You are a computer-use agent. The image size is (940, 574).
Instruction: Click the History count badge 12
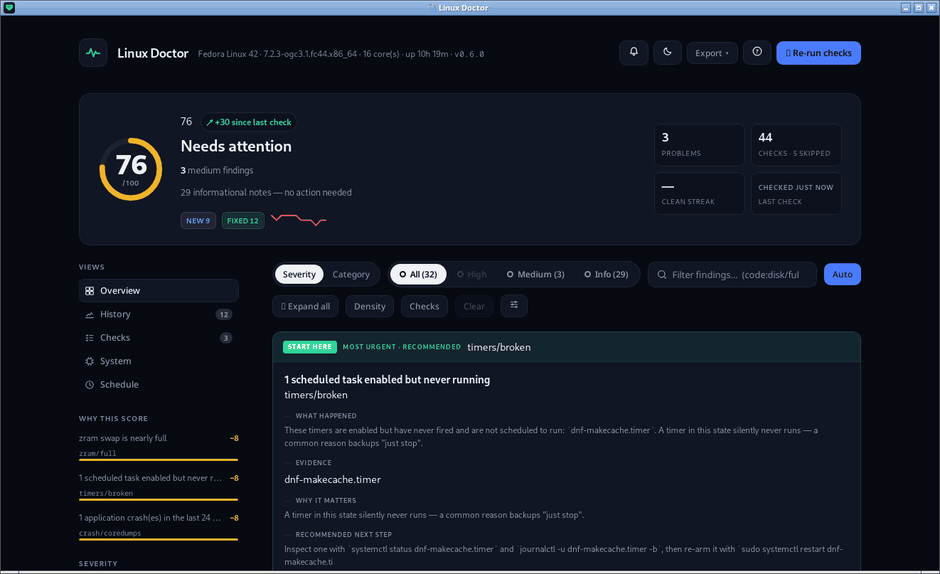pyautogui.click(x=224, y=314)
